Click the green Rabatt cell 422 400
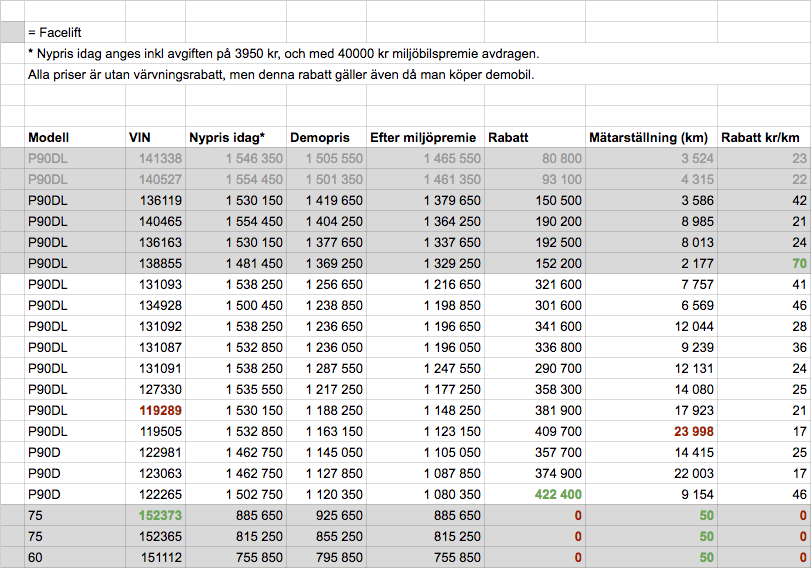The image size is (811, 568). click(535, 495)
